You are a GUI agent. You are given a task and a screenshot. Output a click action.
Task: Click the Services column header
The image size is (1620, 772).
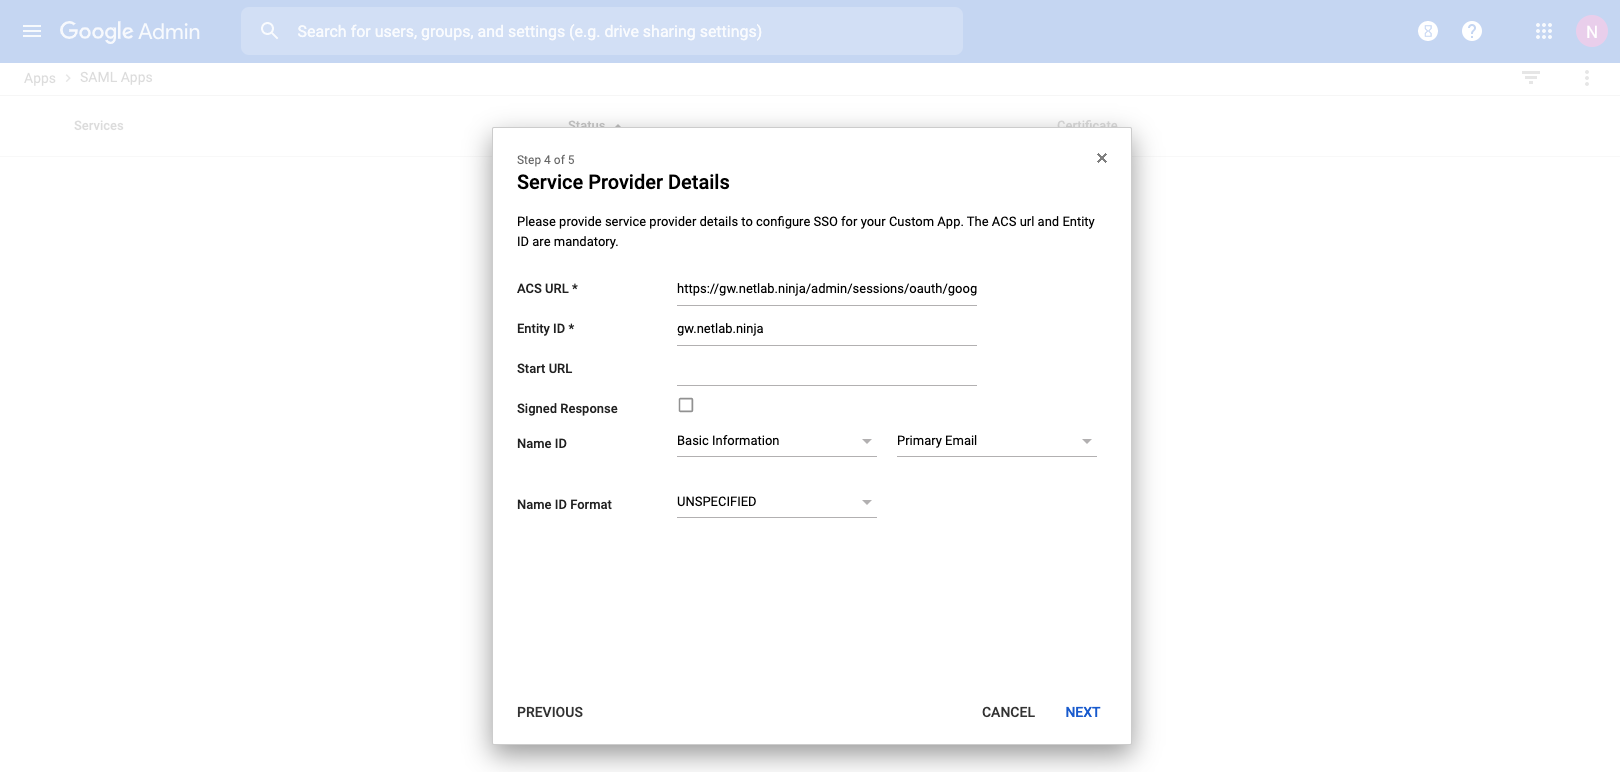pyautogui.click(x=99, y=125)
